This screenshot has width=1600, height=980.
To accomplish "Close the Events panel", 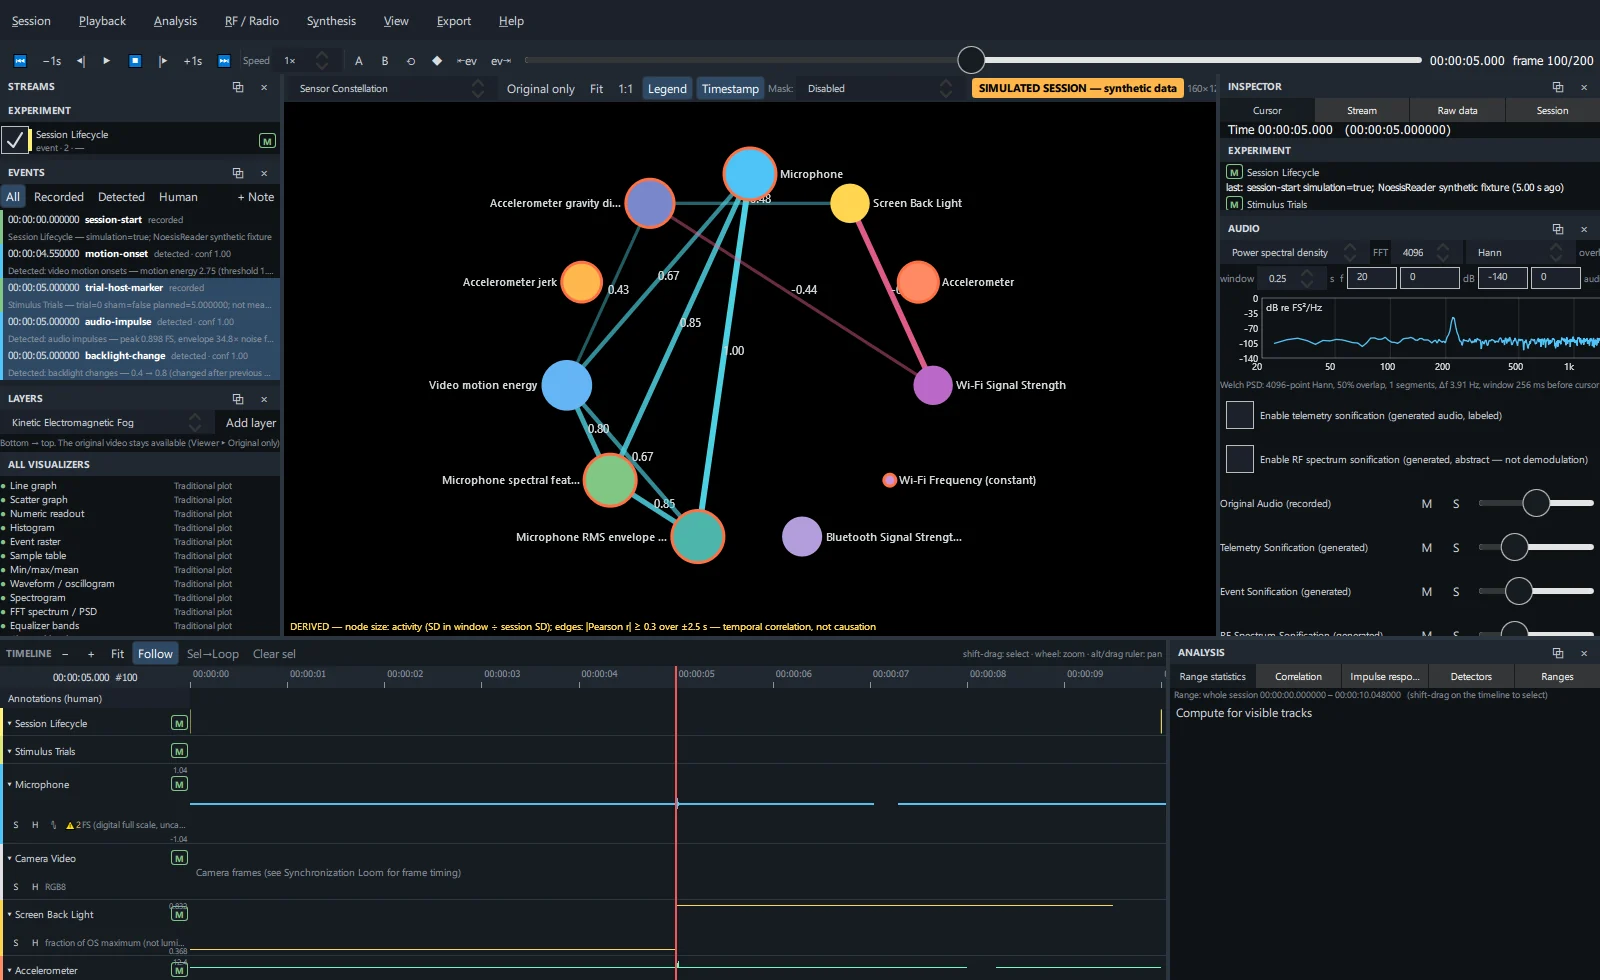I will click(x=264, y=173).
